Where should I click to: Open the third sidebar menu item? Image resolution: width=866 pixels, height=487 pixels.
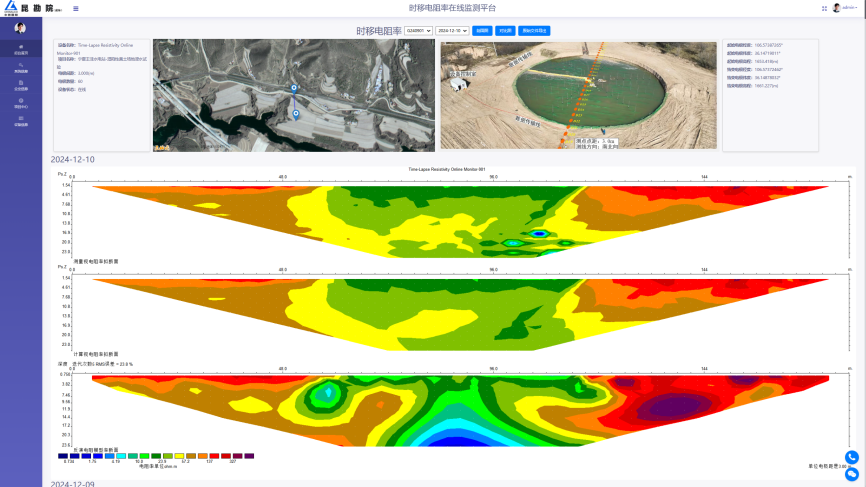coord(21,86)
